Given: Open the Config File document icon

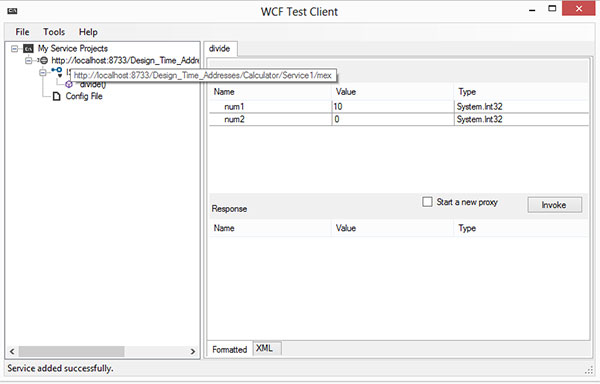Looking at the screenshot, I should click(x=56, y=96).
